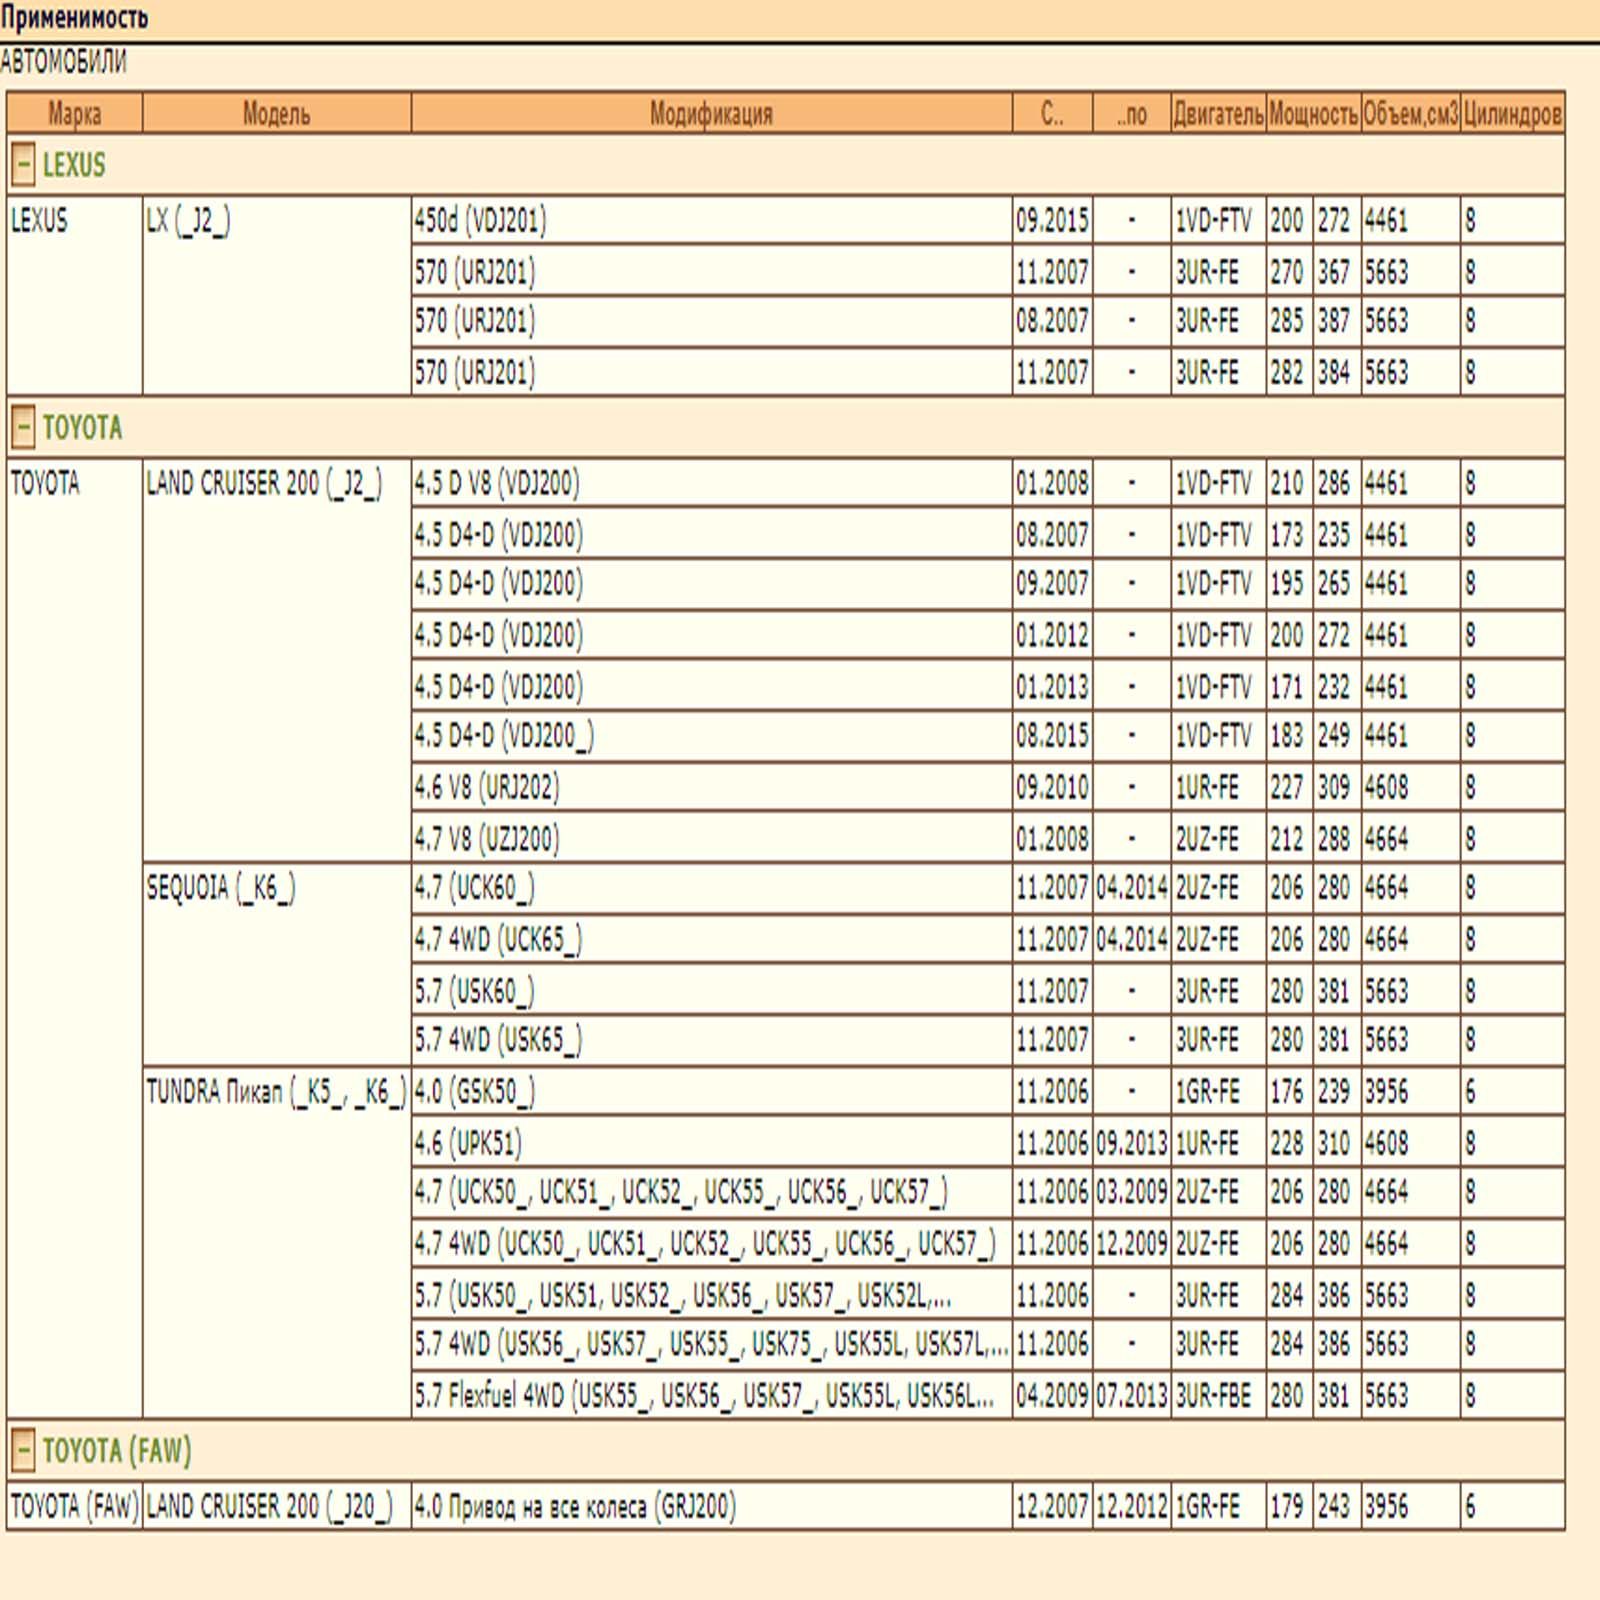Select LAND CRUISER 200 (_J2_) model cell
1600x1600 pixels.
pos(277,660)
